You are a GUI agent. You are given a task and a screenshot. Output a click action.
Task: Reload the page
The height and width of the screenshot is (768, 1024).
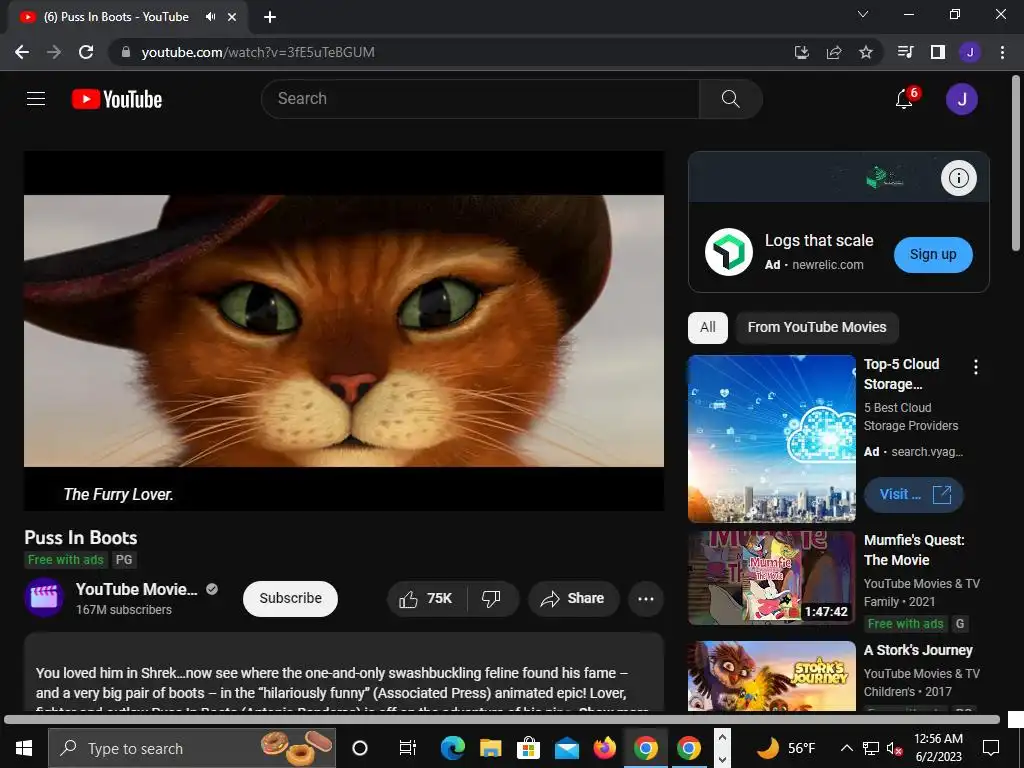pos(86,52)
